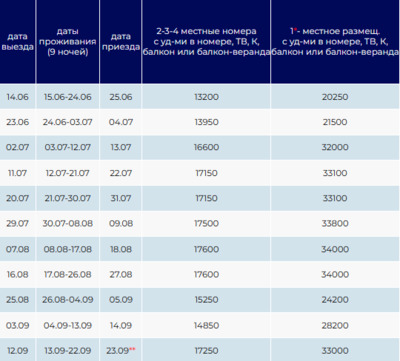This screenshot has height=361, width=400.
Task: Click the 'даты проживания (9 ночей)' header
Action: (68, 42)
